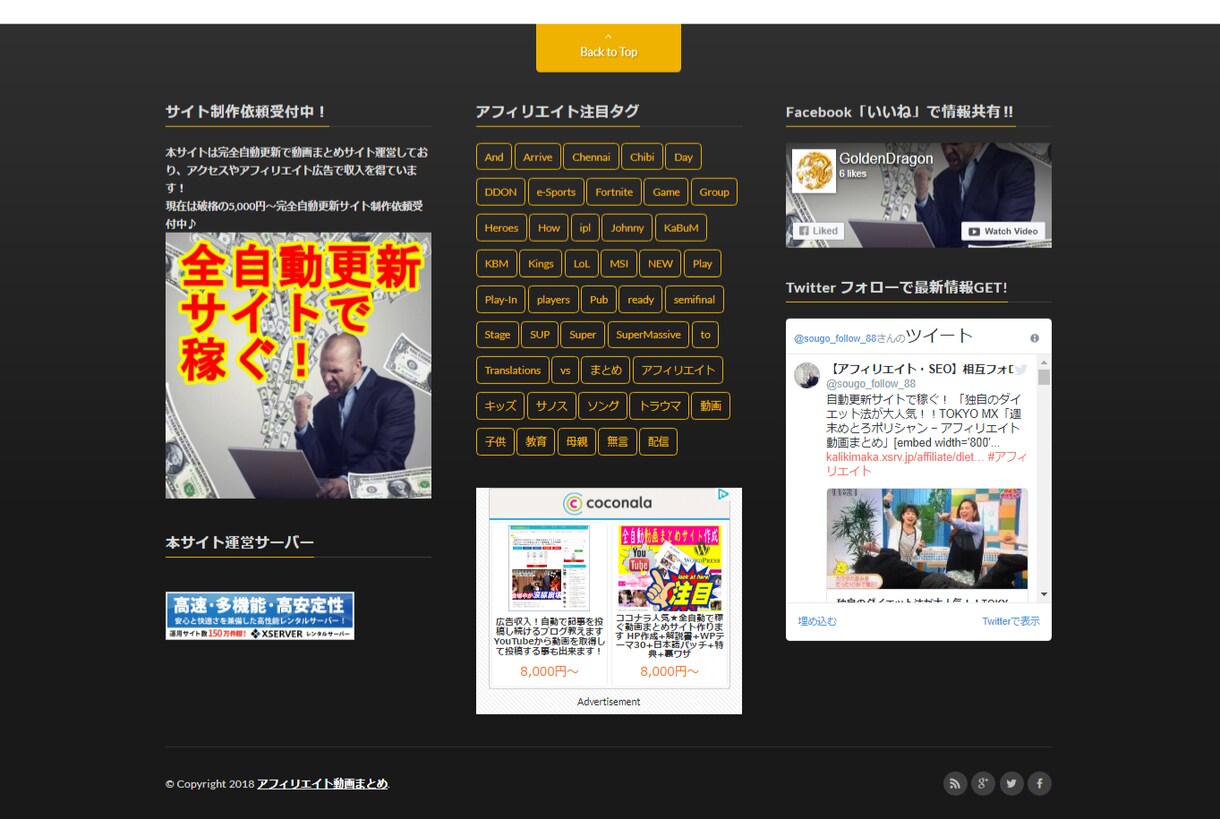Select the 'ready' tag

coord(641,299)
